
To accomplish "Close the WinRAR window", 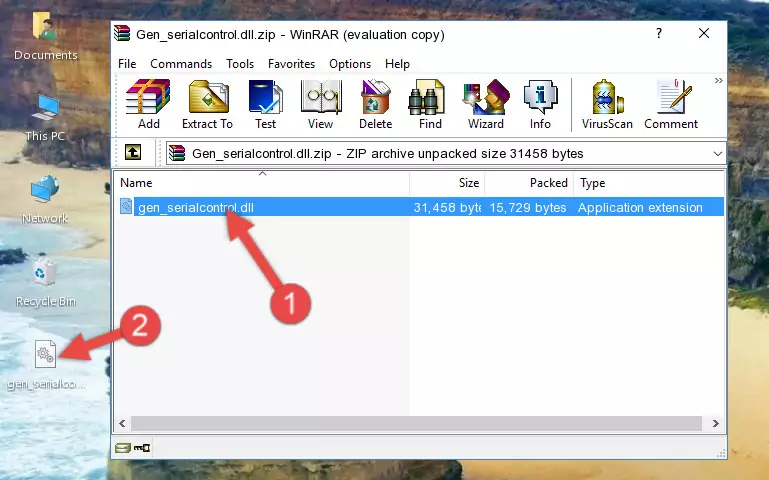I will click(704, 33).
